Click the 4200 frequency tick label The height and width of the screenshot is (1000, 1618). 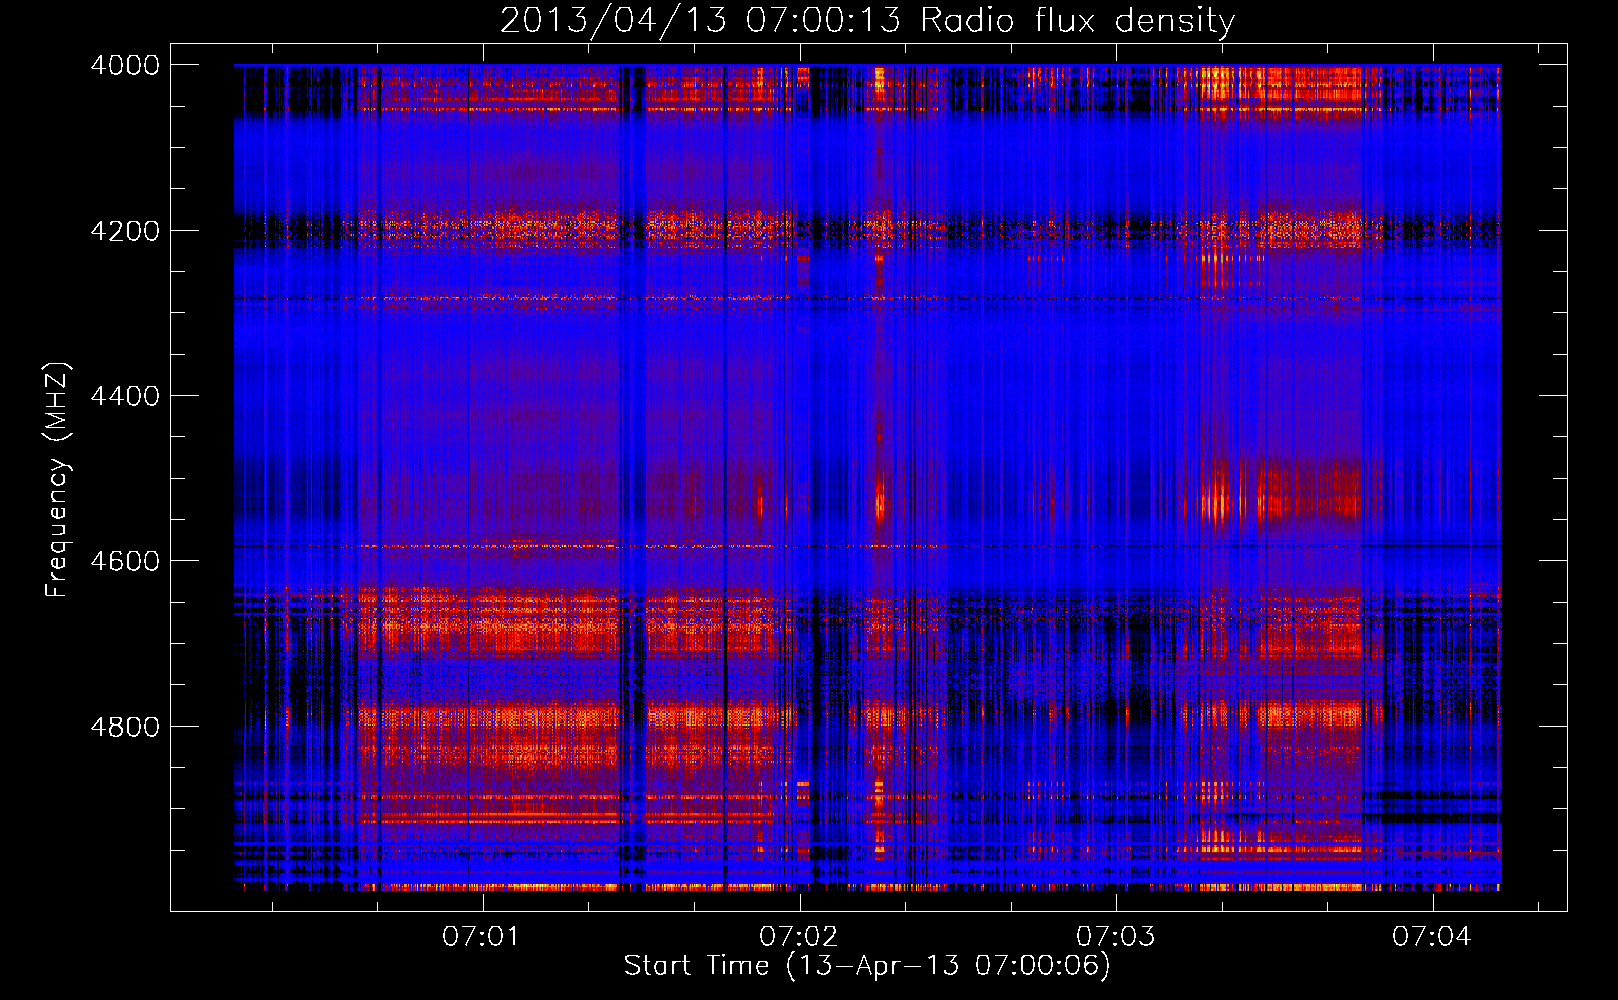[125, 231]
